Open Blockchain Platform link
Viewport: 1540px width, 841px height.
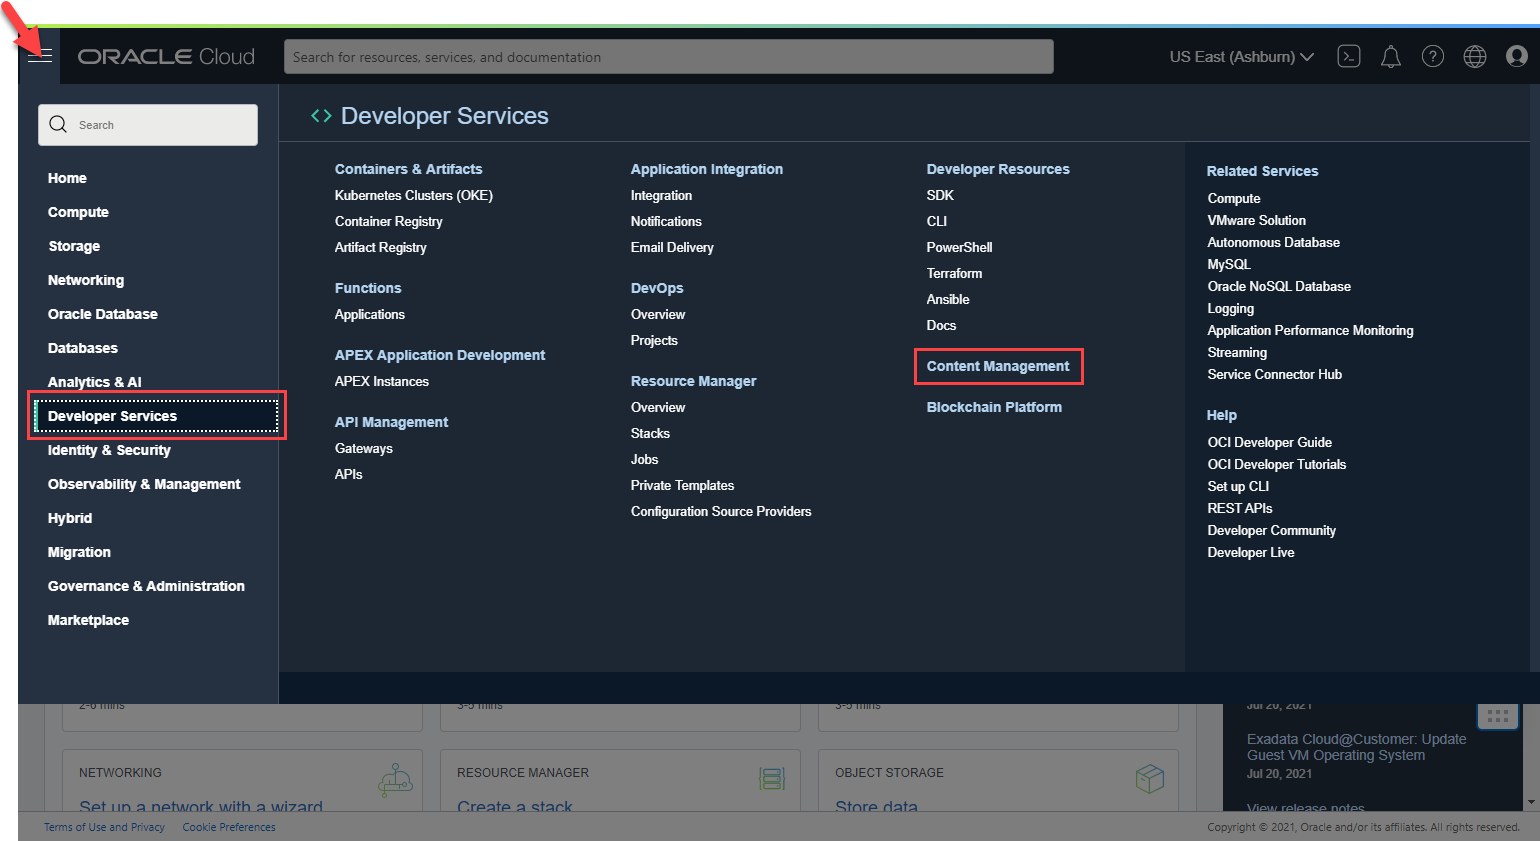tap(994, 408)
